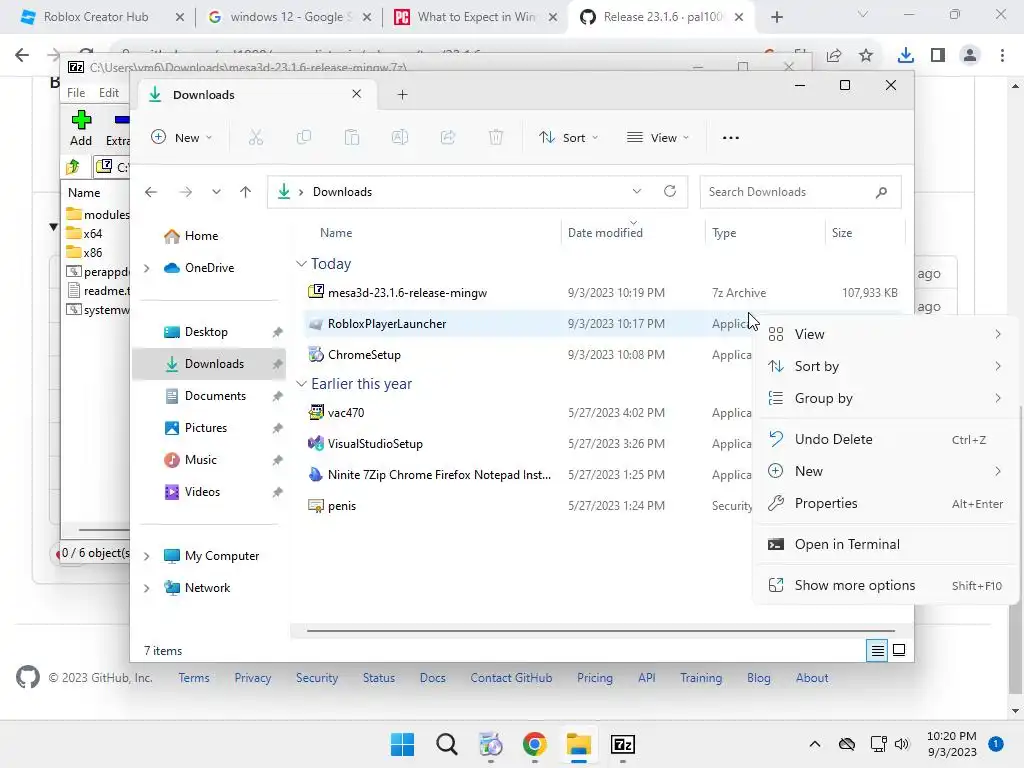Viewport: 1024px width, 768px height.
Task: Open the New dropdown in Explorer toolbar
Action: point(182,138)
